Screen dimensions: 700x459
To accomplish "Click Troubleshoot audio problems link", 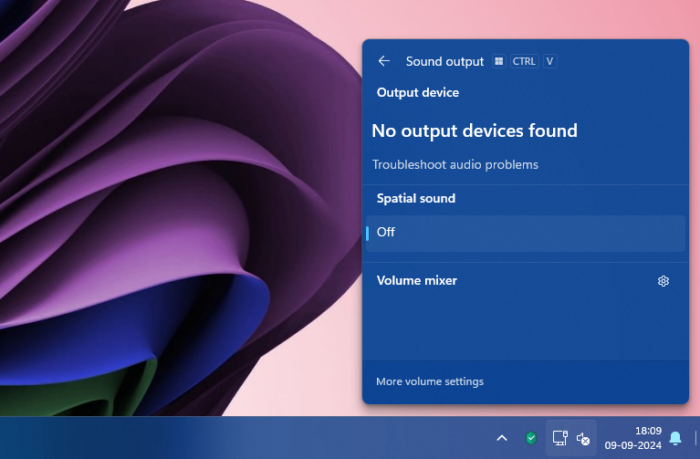I will pos(455,165).
